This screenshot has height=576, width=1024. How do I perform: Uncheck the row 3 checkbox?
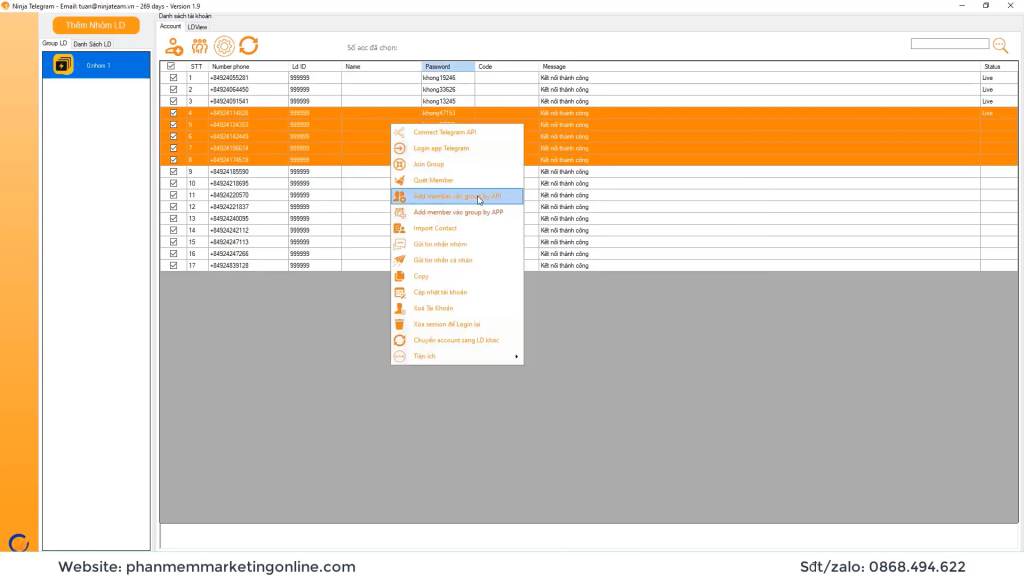(173, 101)
